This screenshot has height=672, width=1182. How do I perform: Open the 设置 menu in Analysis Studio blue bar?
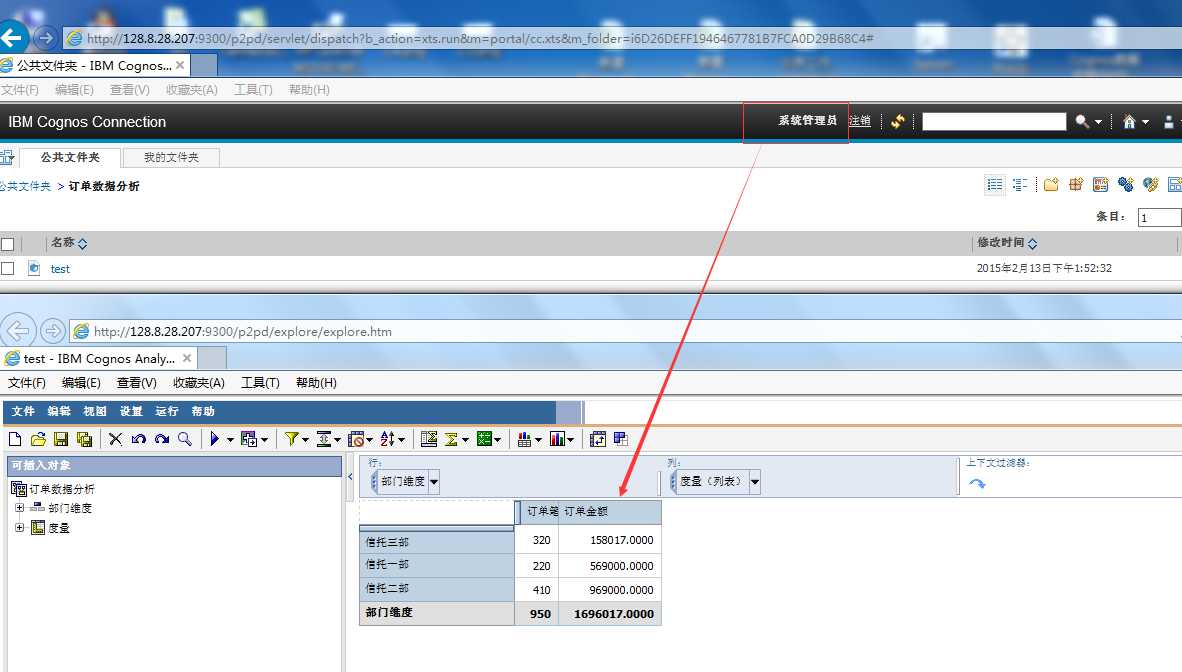tap(131, 412)
